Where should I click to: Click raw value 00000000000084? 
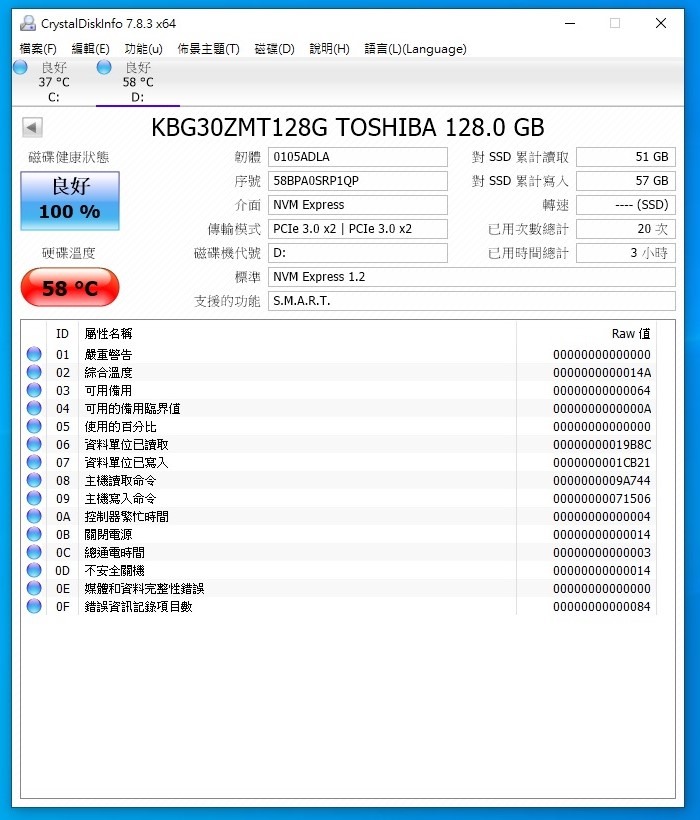click(x=602, y=607)
